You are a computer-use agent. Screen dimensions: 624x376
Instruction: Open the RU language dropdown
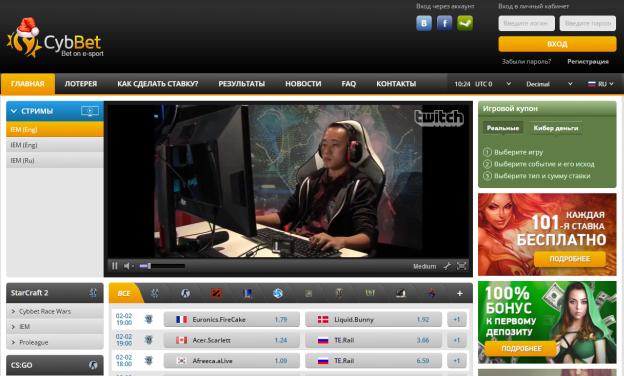tap(601, 84)
